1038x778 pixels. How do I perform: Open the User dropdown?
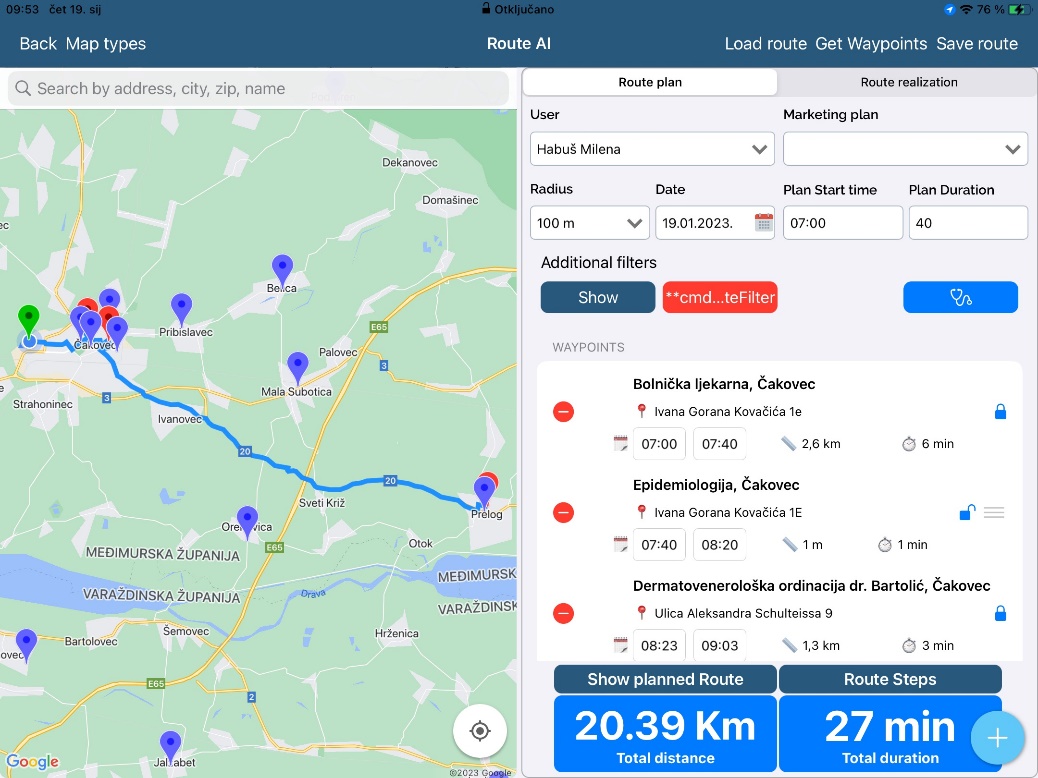point(652,149)
